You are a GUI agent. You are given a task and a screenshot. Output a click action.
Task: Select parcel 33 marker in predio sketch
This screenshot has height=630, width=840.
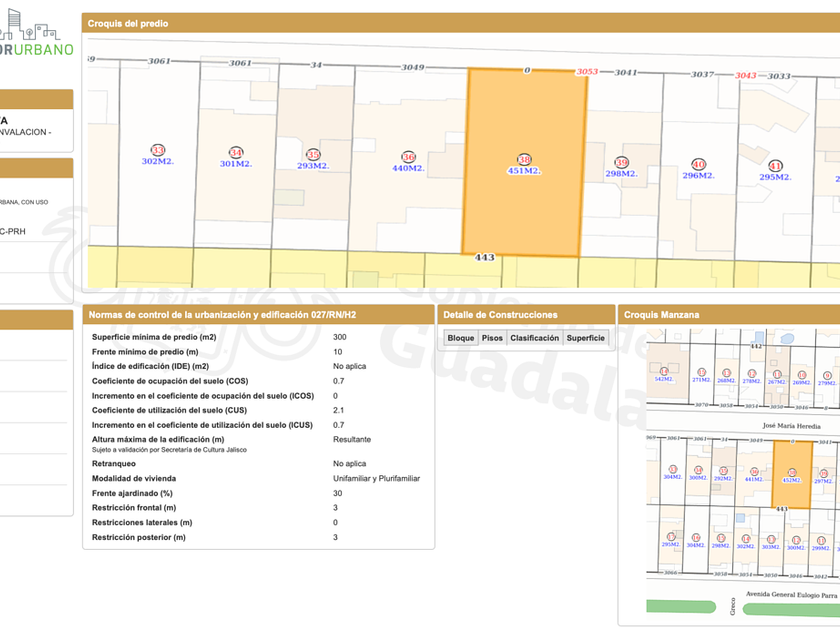click(x=158, y=150)
